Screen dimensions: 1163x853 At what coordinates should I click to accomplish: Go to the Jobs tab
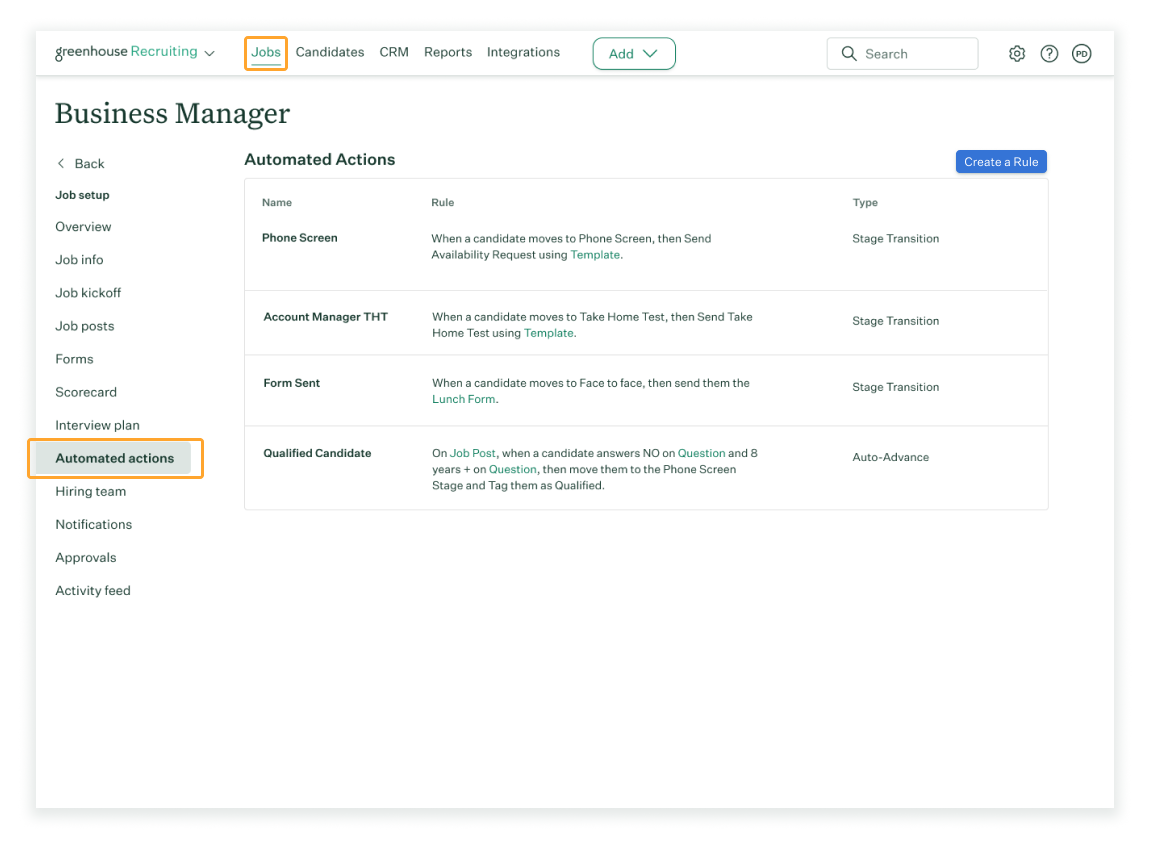pyautogui.click(x=266, y=53)
